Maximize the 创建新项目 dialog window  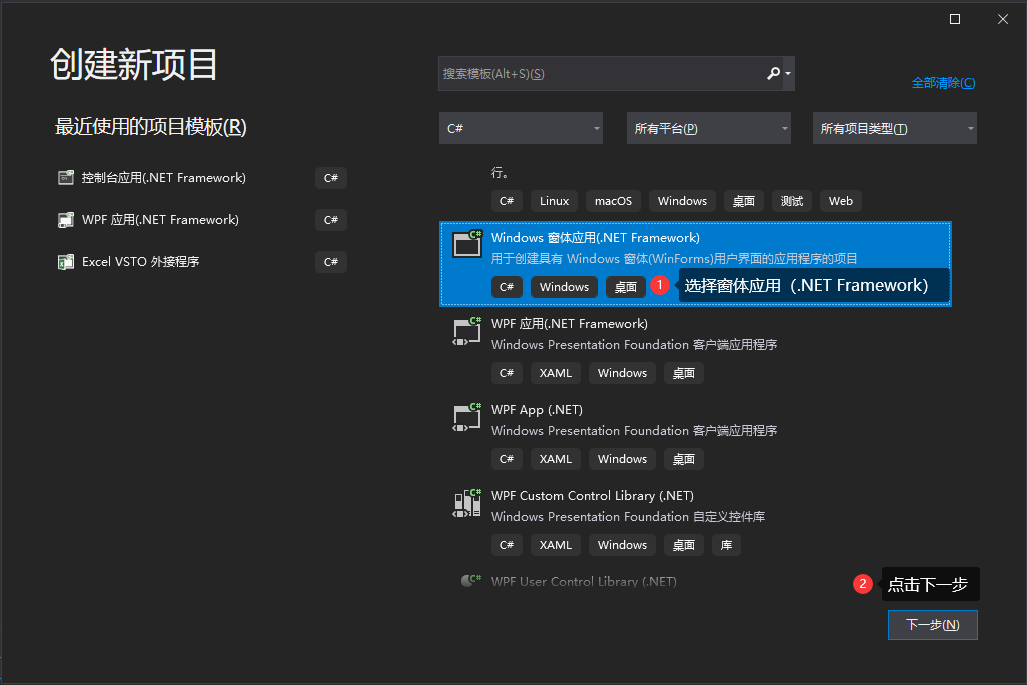point(955,19)
